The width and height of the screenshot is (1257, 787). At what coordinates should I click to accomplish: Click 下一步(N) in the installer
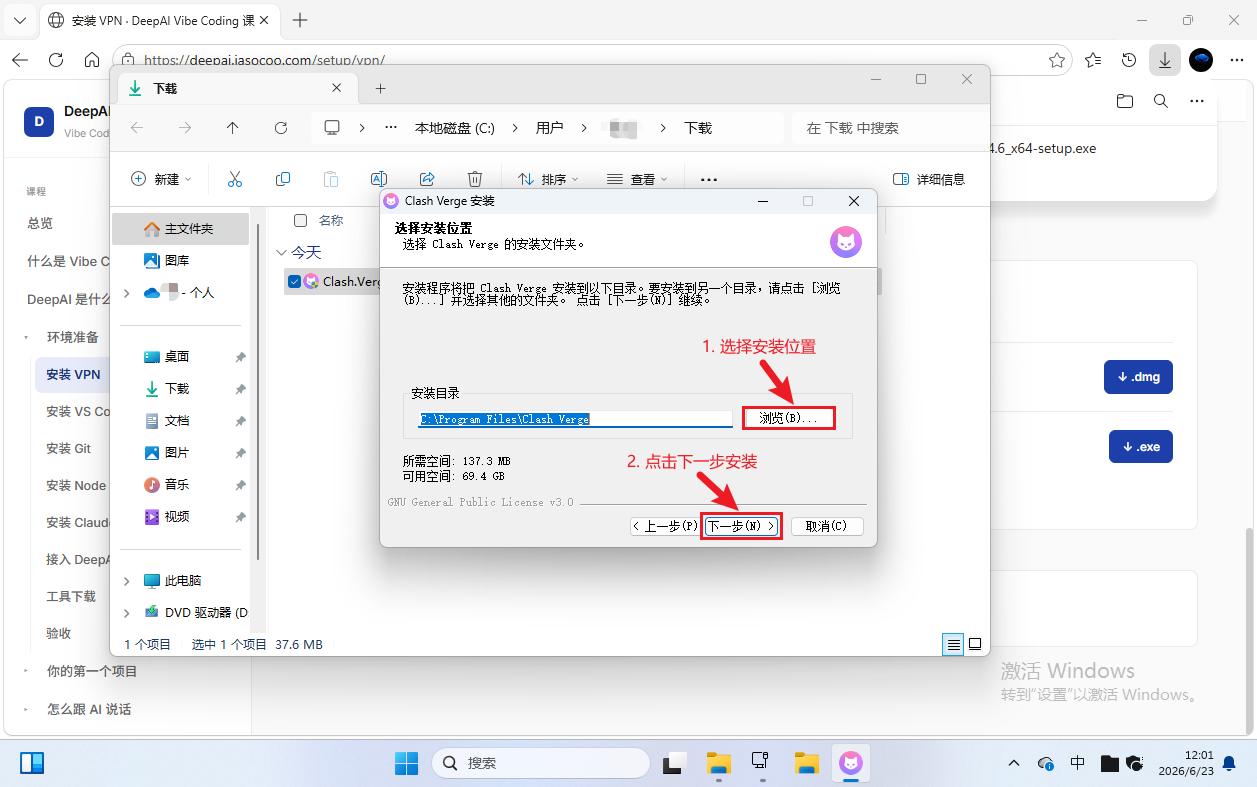tap(741, 526)
